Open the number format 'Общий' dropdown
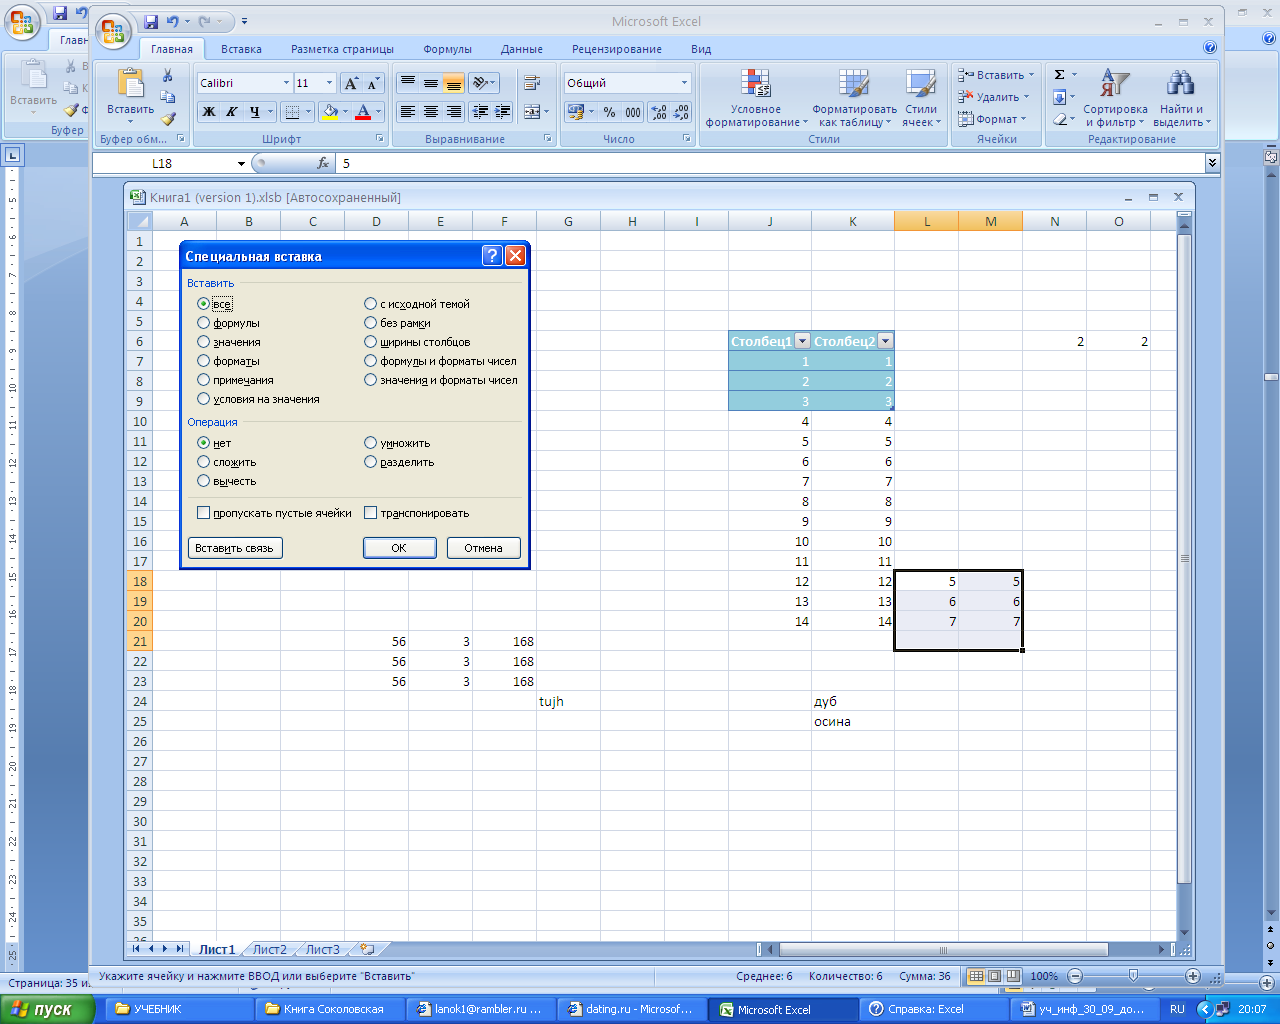The width and height of the screenshot is (1280, 1024). [684, 83]
